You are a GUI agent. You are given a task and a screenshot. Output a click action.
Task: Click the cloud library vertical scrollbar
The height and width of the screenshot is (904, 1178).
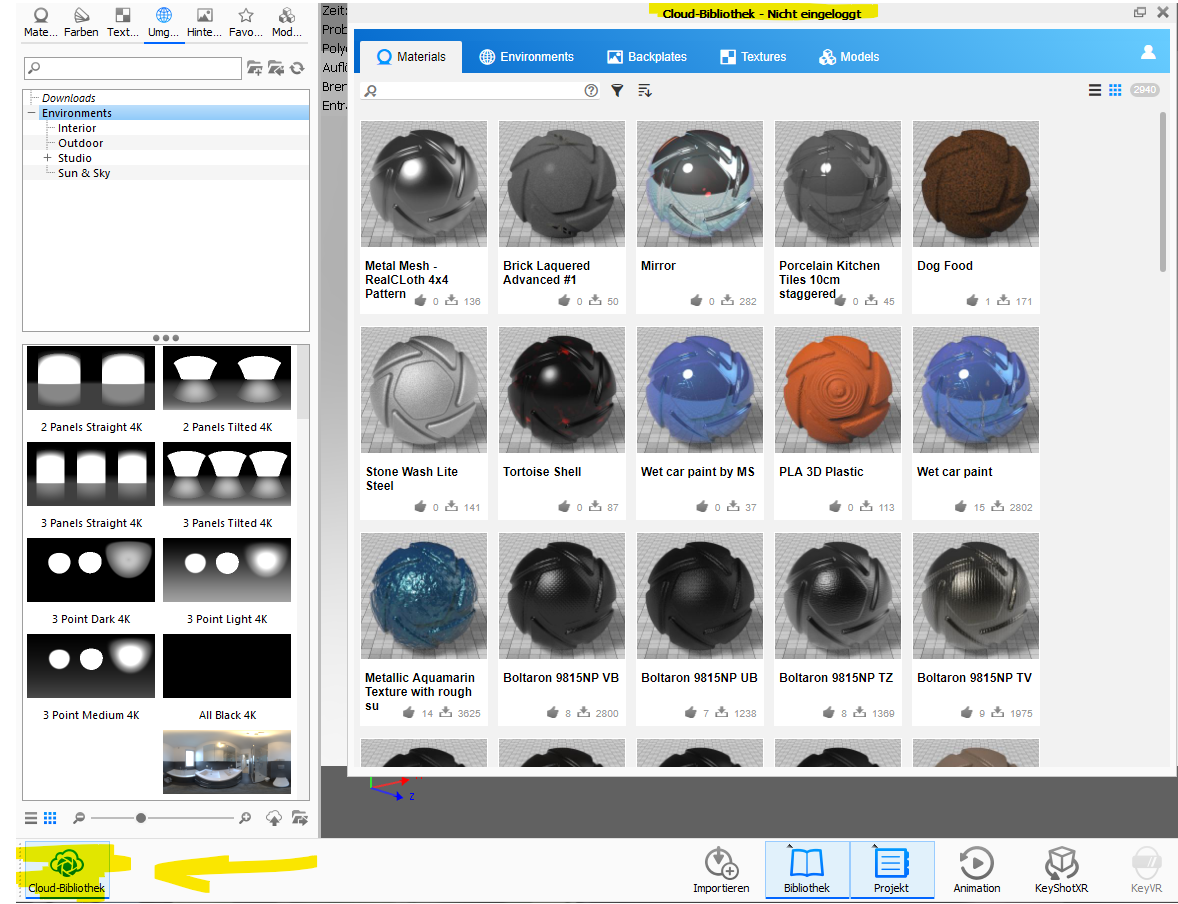point(1163,192)
